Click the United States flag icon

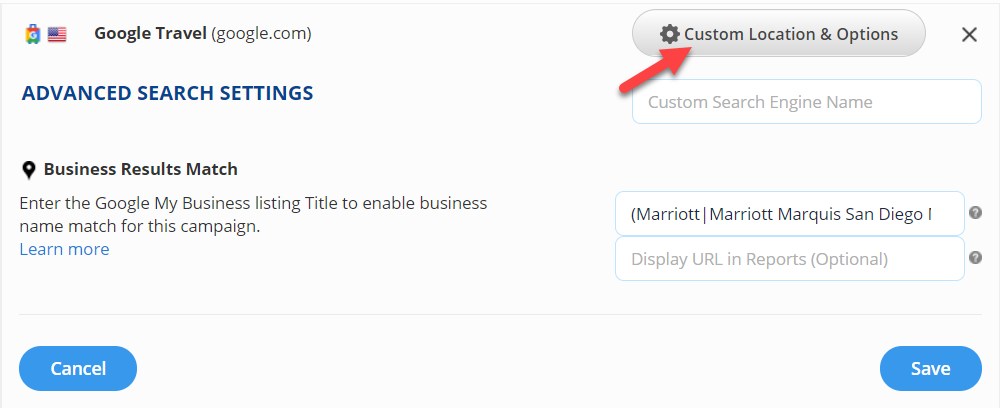[57, 34]
